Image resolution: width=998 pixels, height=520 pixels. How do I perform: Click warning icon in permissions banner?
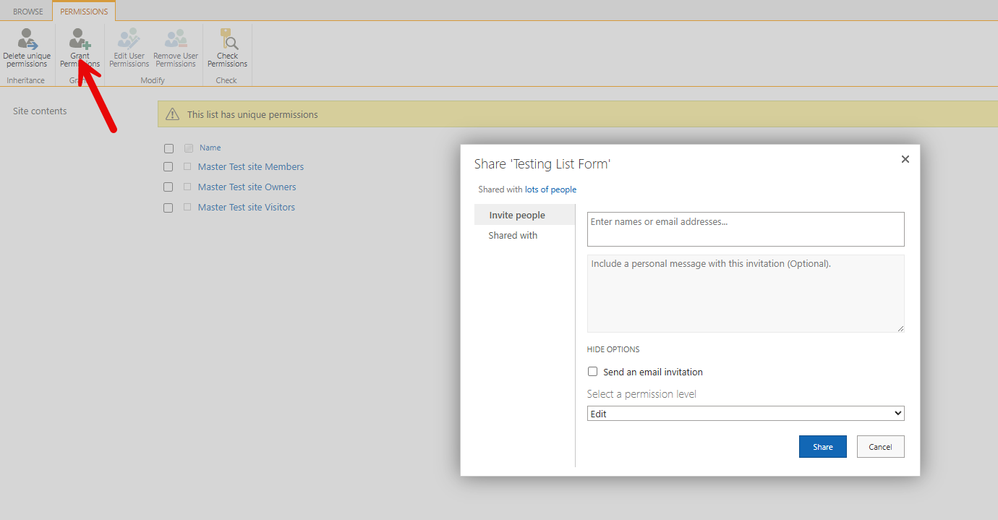(172, 115)
